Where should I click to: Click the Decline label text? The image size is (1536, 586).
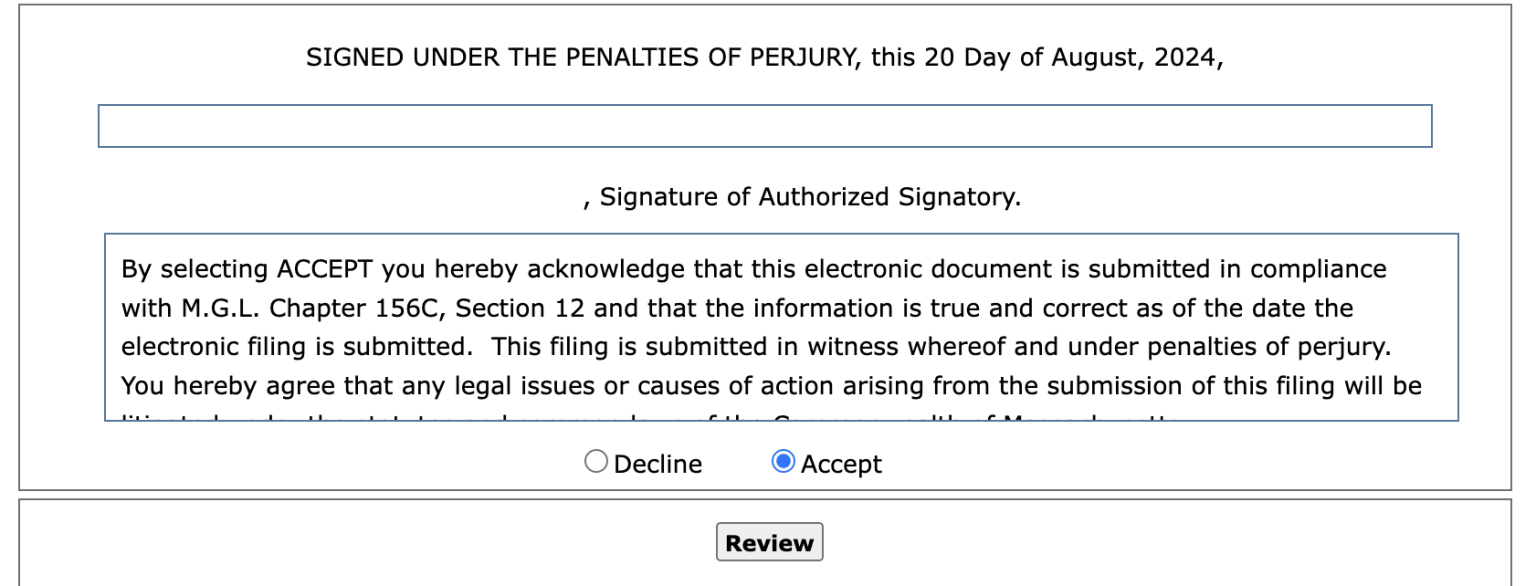[x=656, y=463]
